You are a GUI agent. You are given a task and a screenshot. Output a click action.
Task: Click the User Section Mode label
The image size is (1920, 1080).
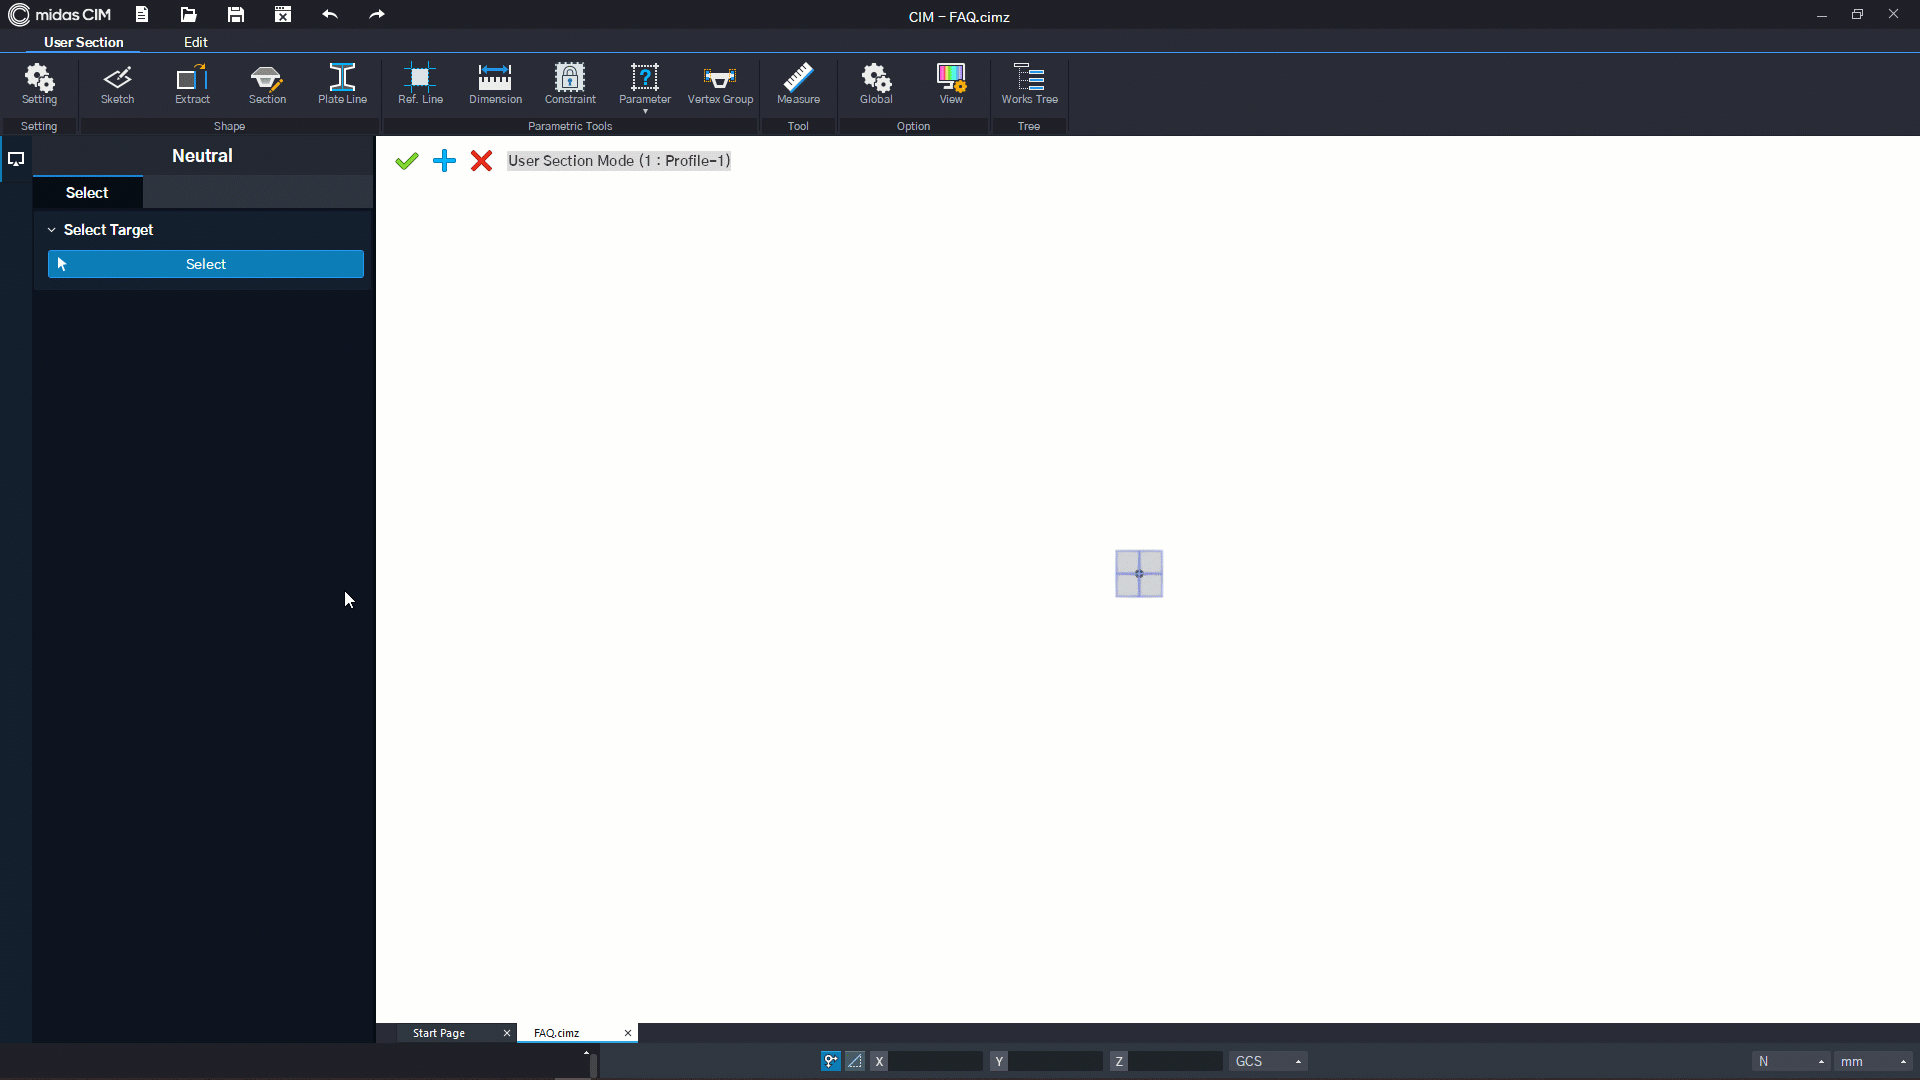[619, 161]
